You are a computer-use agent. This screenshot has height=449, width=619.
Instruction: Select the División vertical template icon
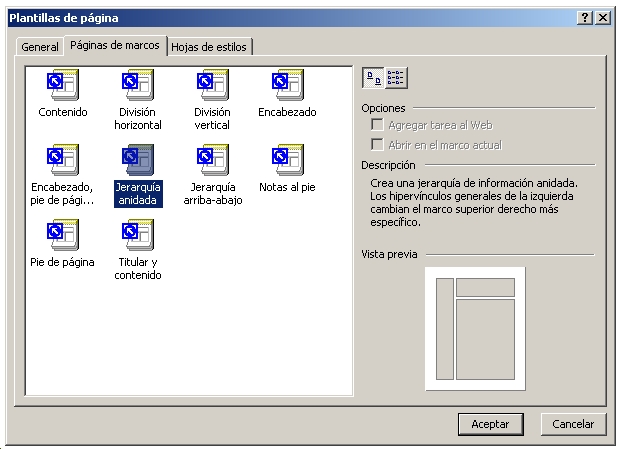(x=213, y=85)
